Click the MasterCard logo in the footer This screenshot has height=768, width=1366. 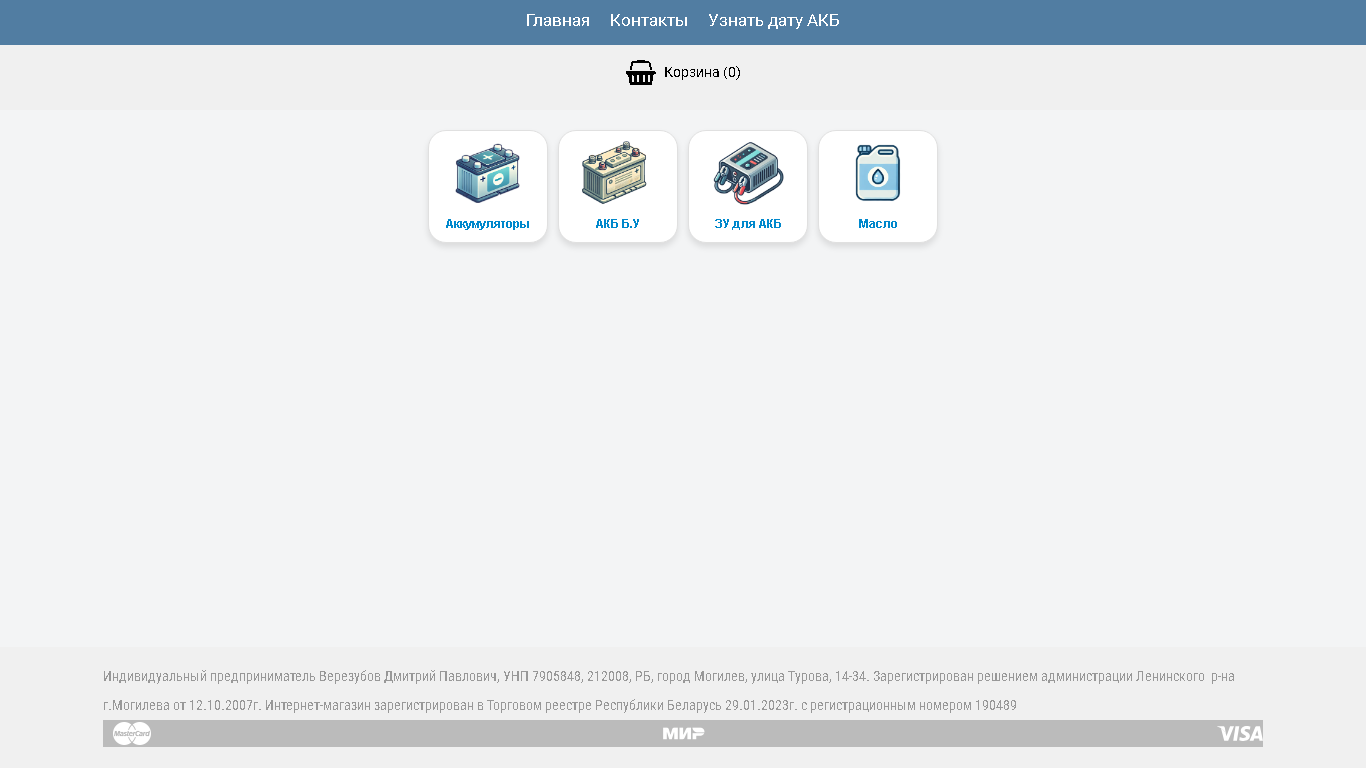pos(132,733)
